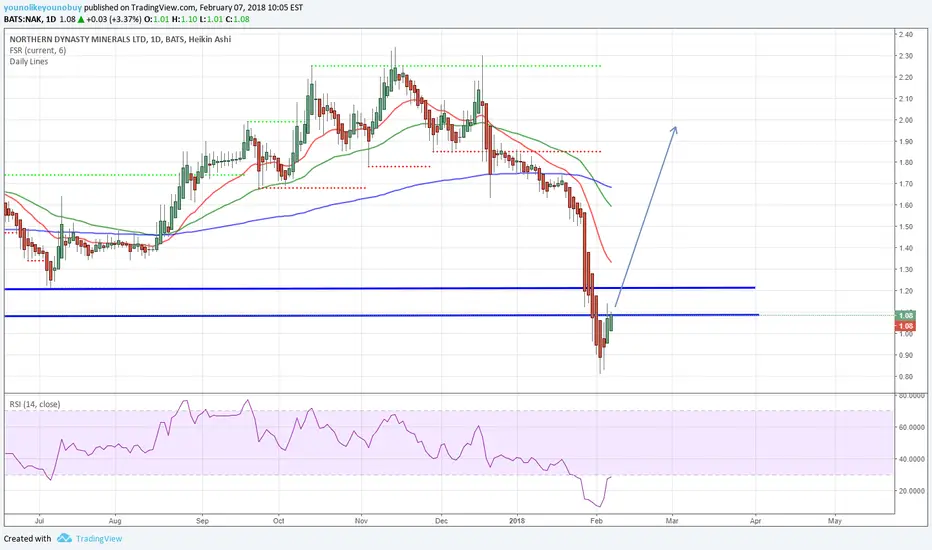Viewport: 932px width, 550px height.
Task: Click the 'O:1.01' open value in header
Action: point(157,19)
